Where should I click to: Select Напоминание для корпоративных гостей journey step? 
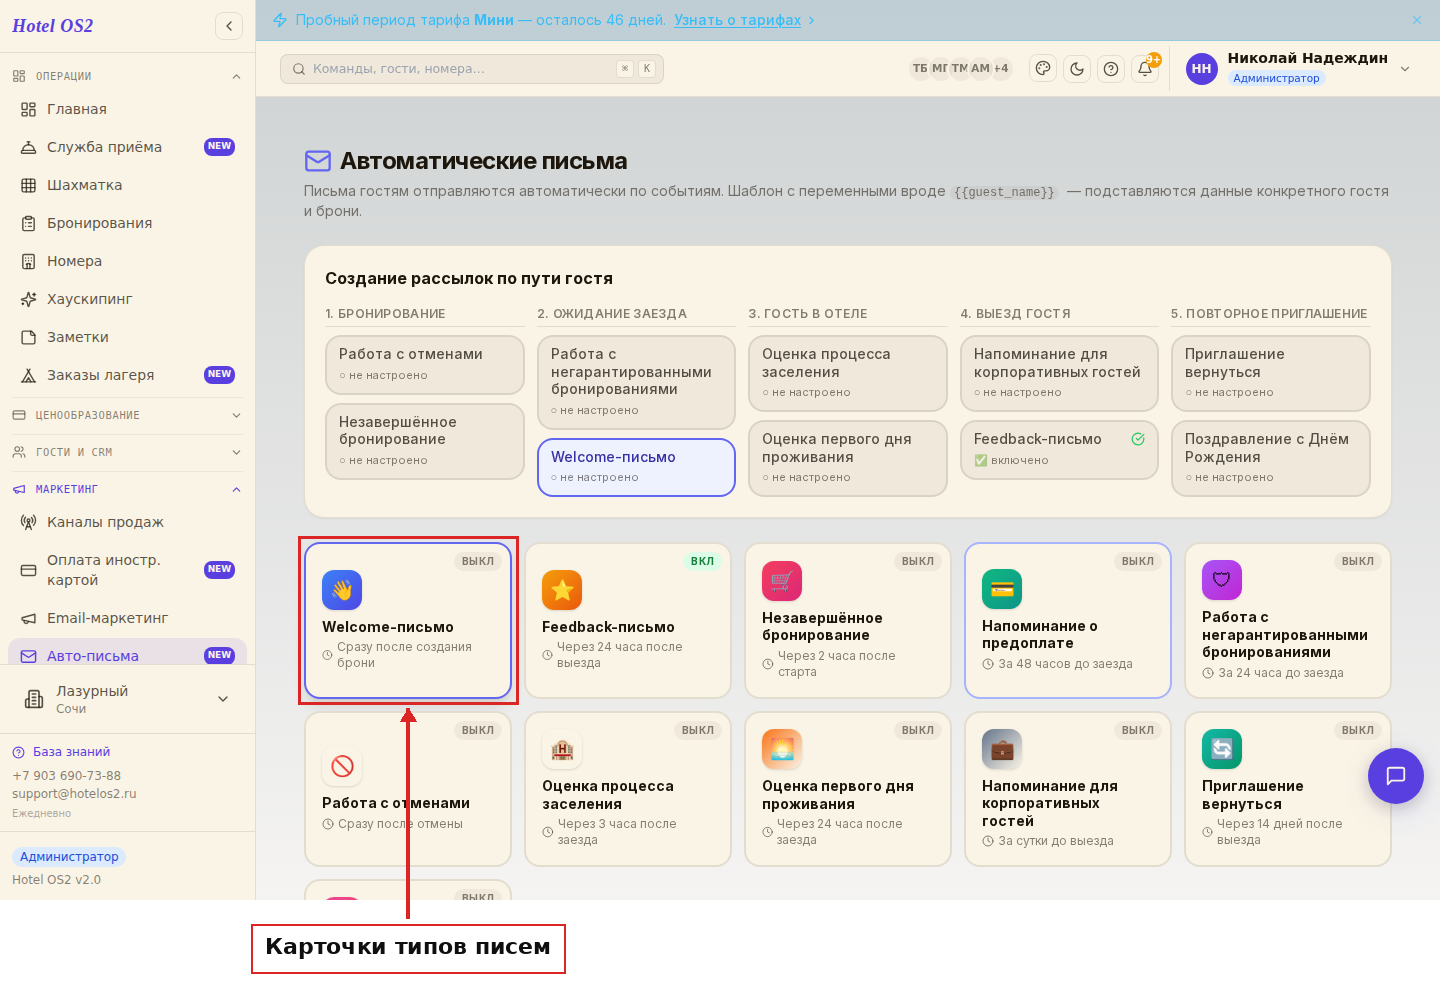point(1059,373)
